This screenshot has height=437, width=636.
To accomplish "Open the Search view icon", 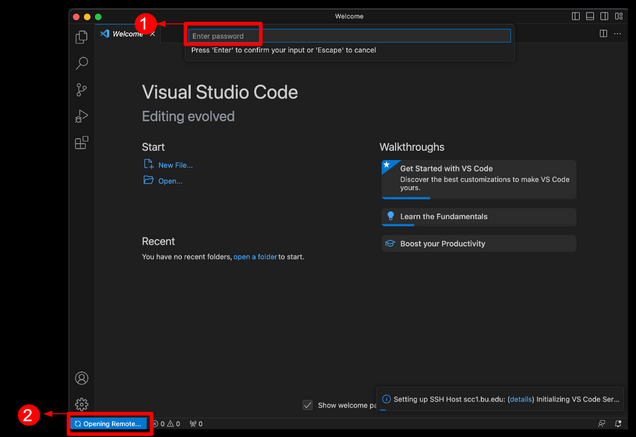I will 82,63.
